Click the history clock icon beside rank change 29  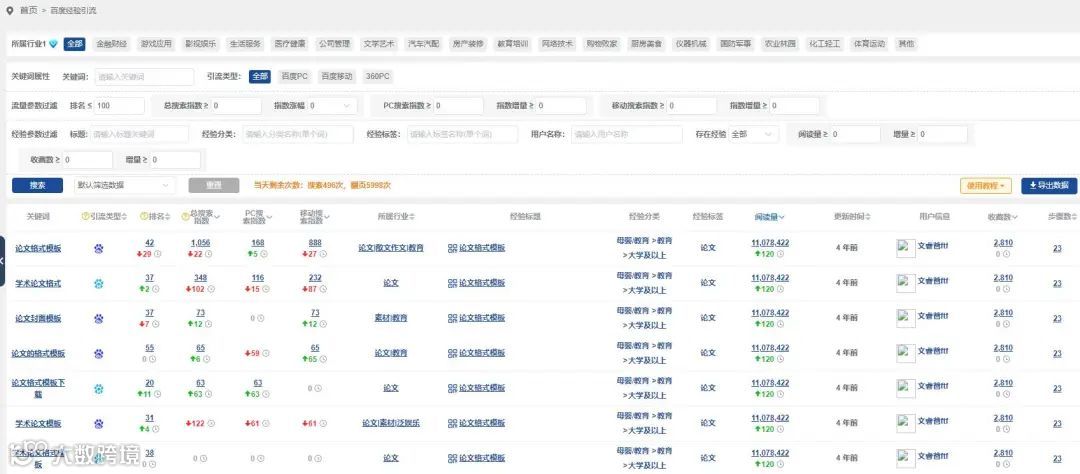click(x=157, y=254)
